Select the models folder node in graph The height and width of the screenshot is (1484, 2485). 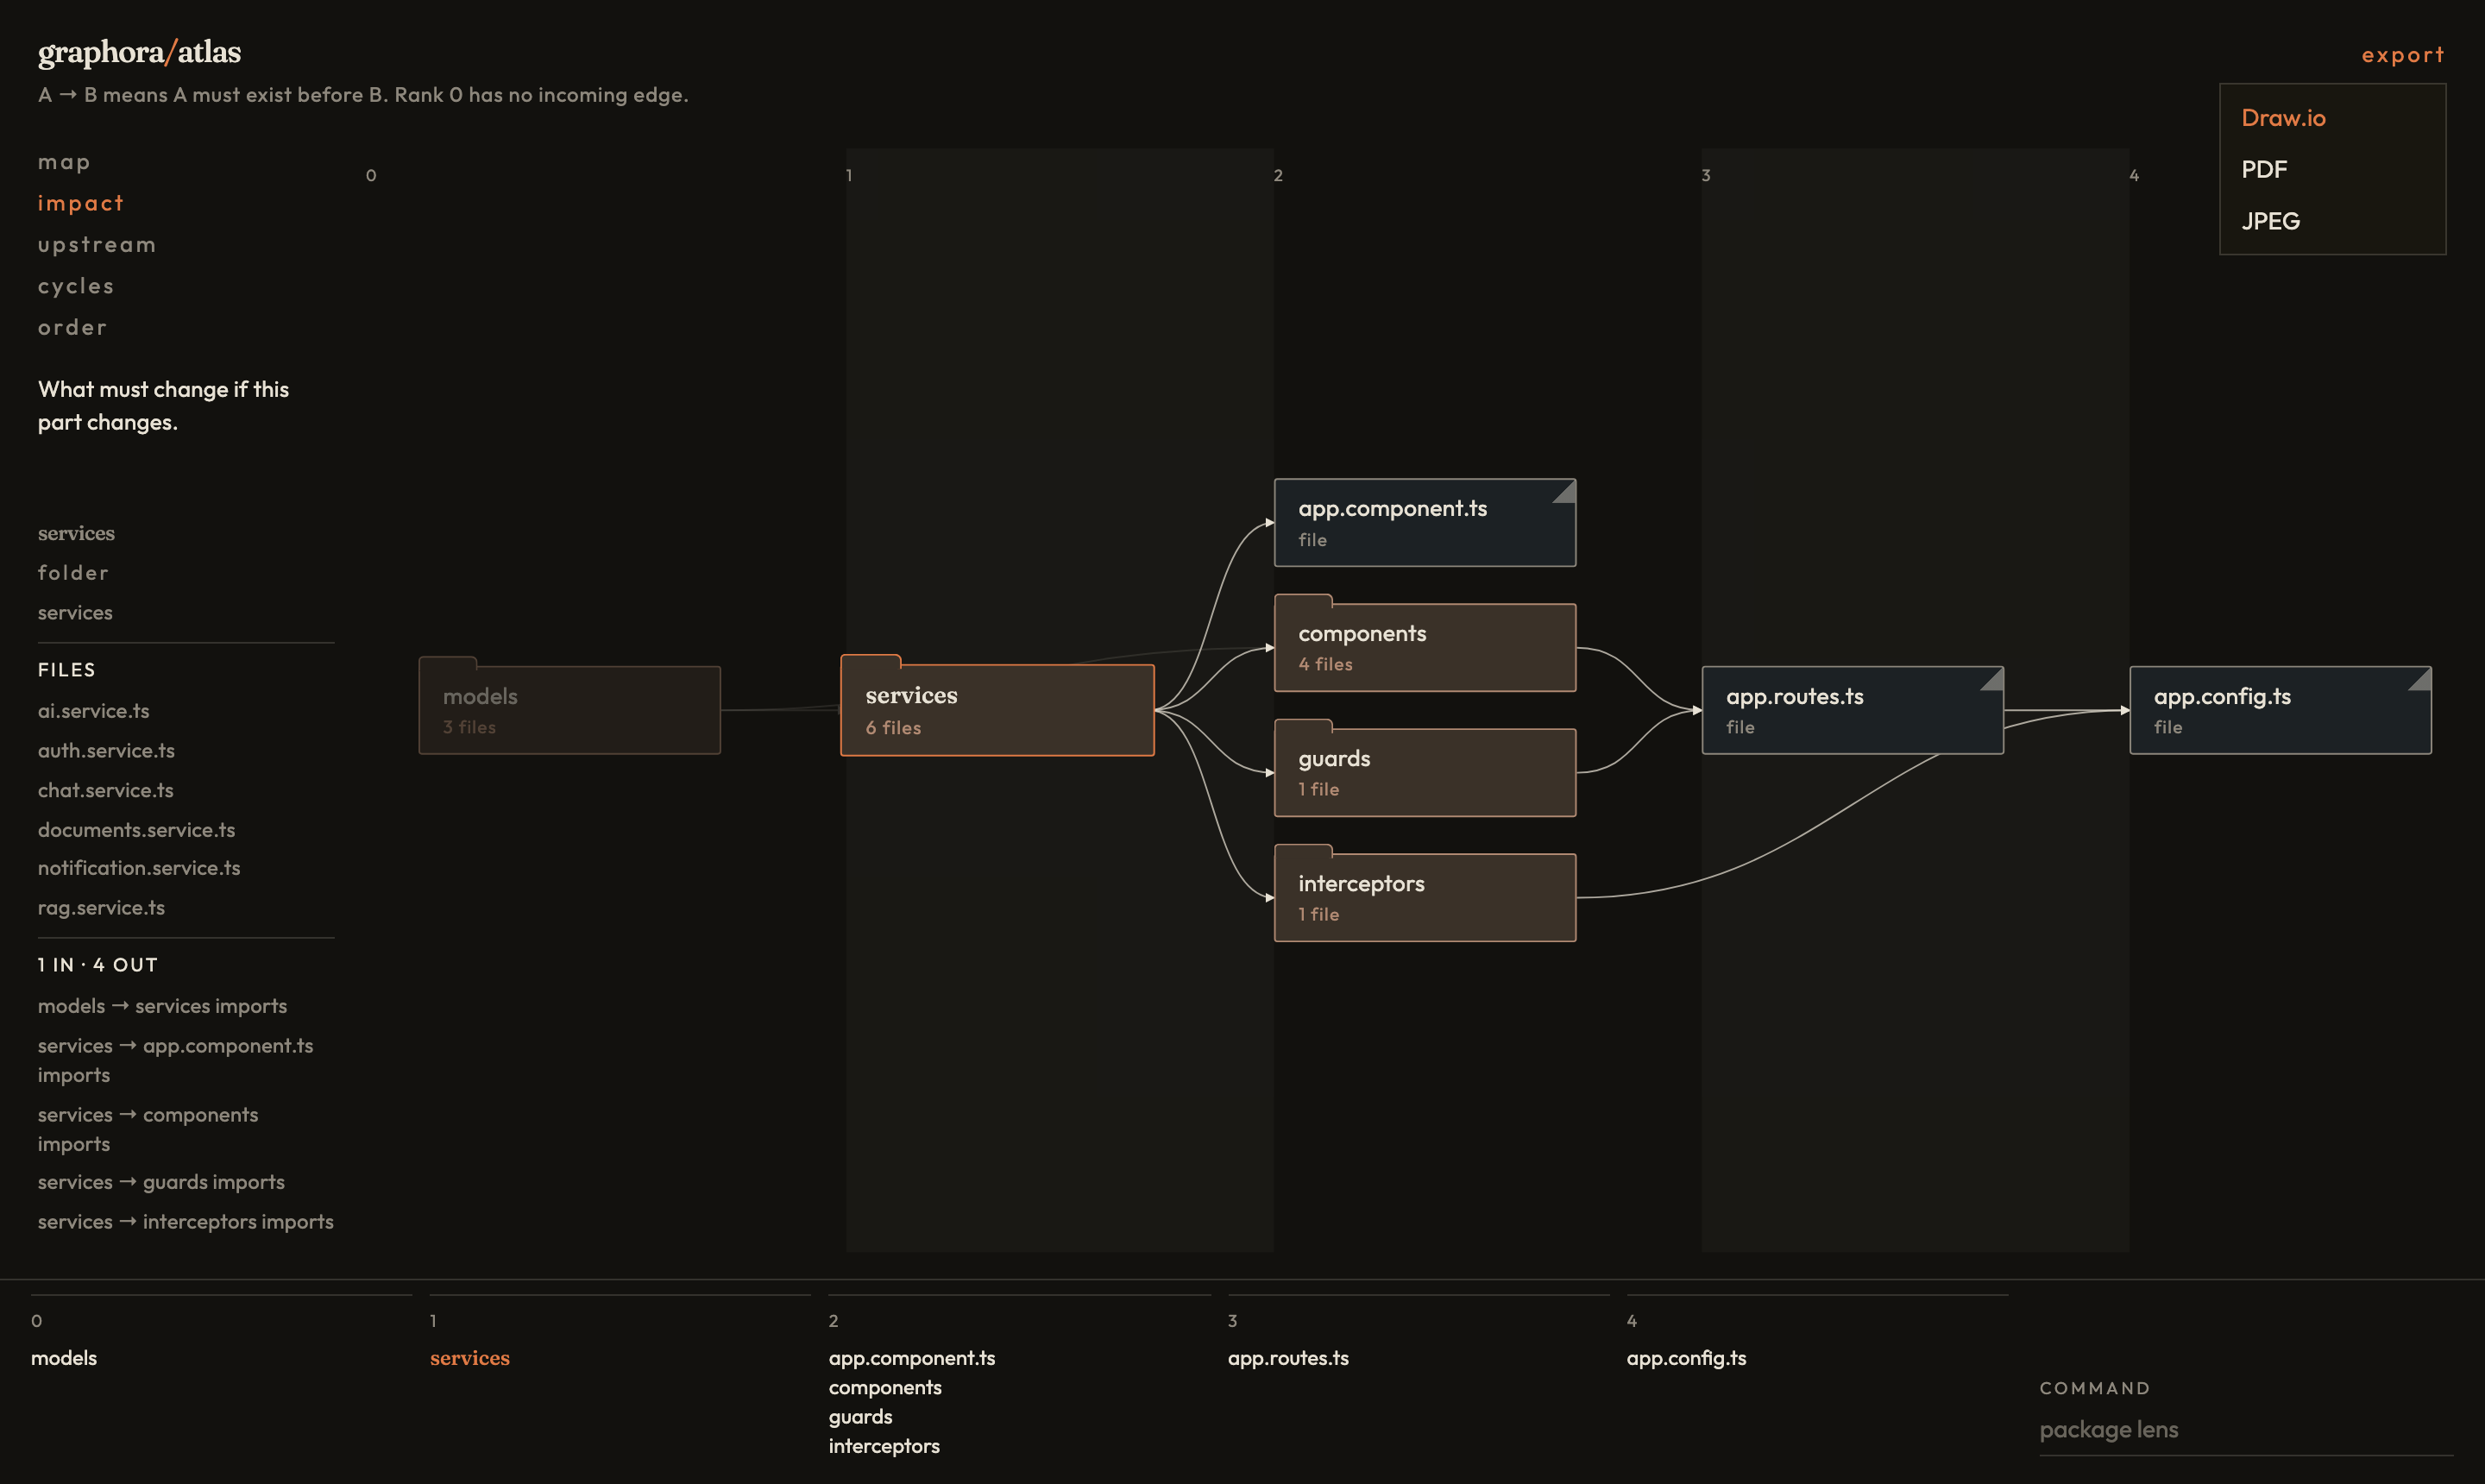click(569, 709)
